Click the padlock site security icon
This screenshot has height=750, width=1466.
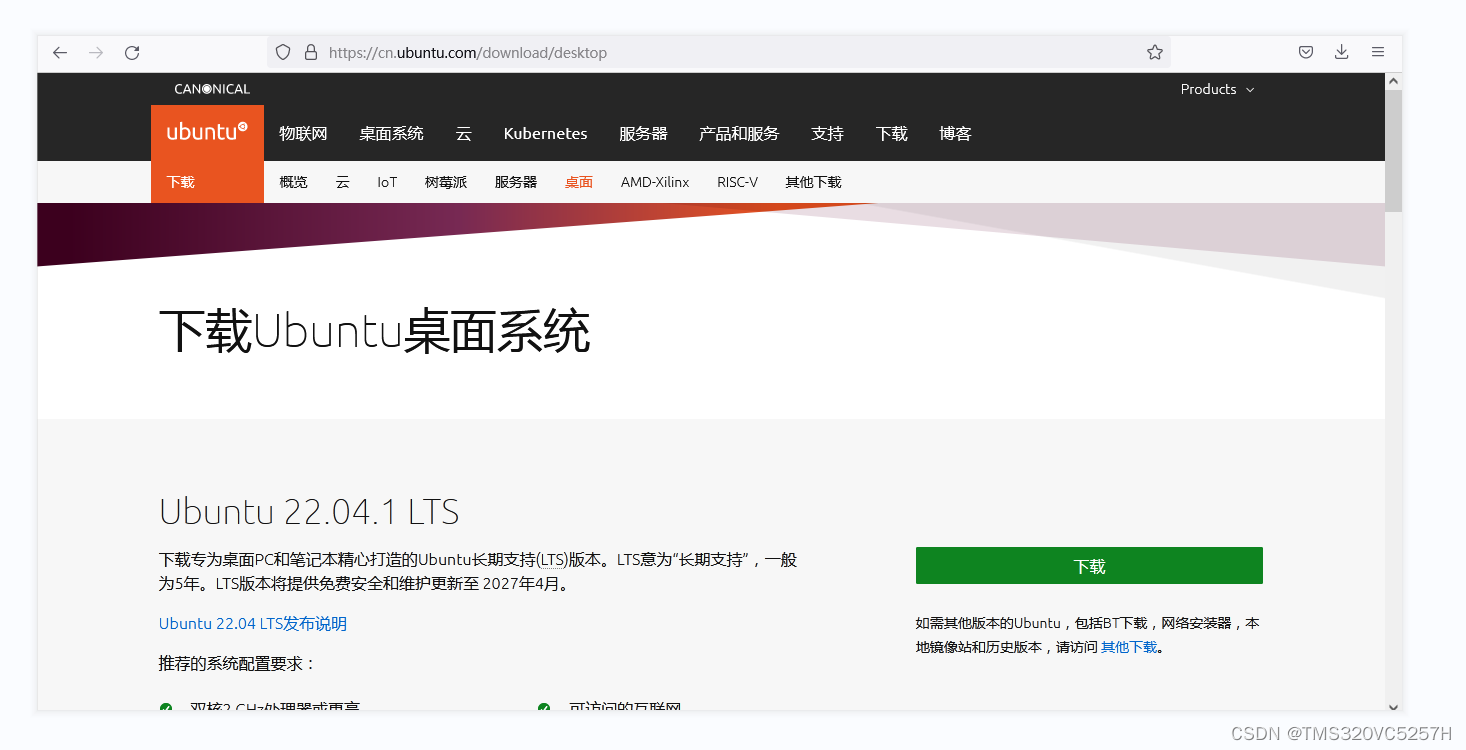pyautogui.click(x=311, y=52)
